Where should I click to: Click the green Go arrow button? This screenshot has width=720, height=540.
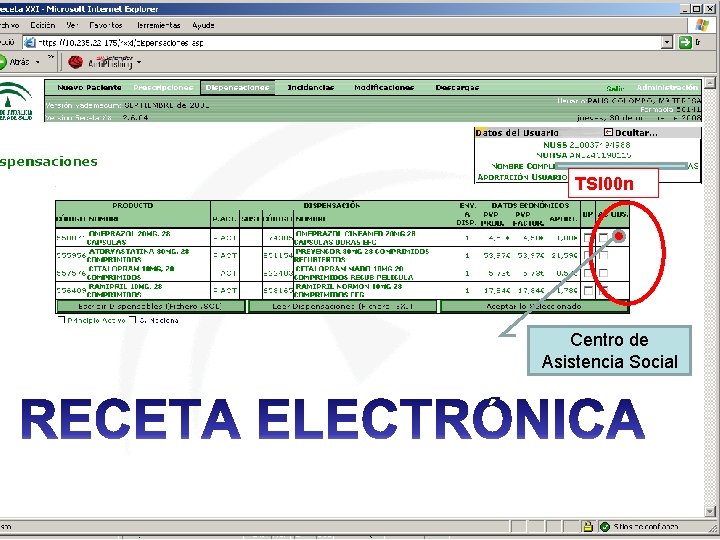coord(685,43)
